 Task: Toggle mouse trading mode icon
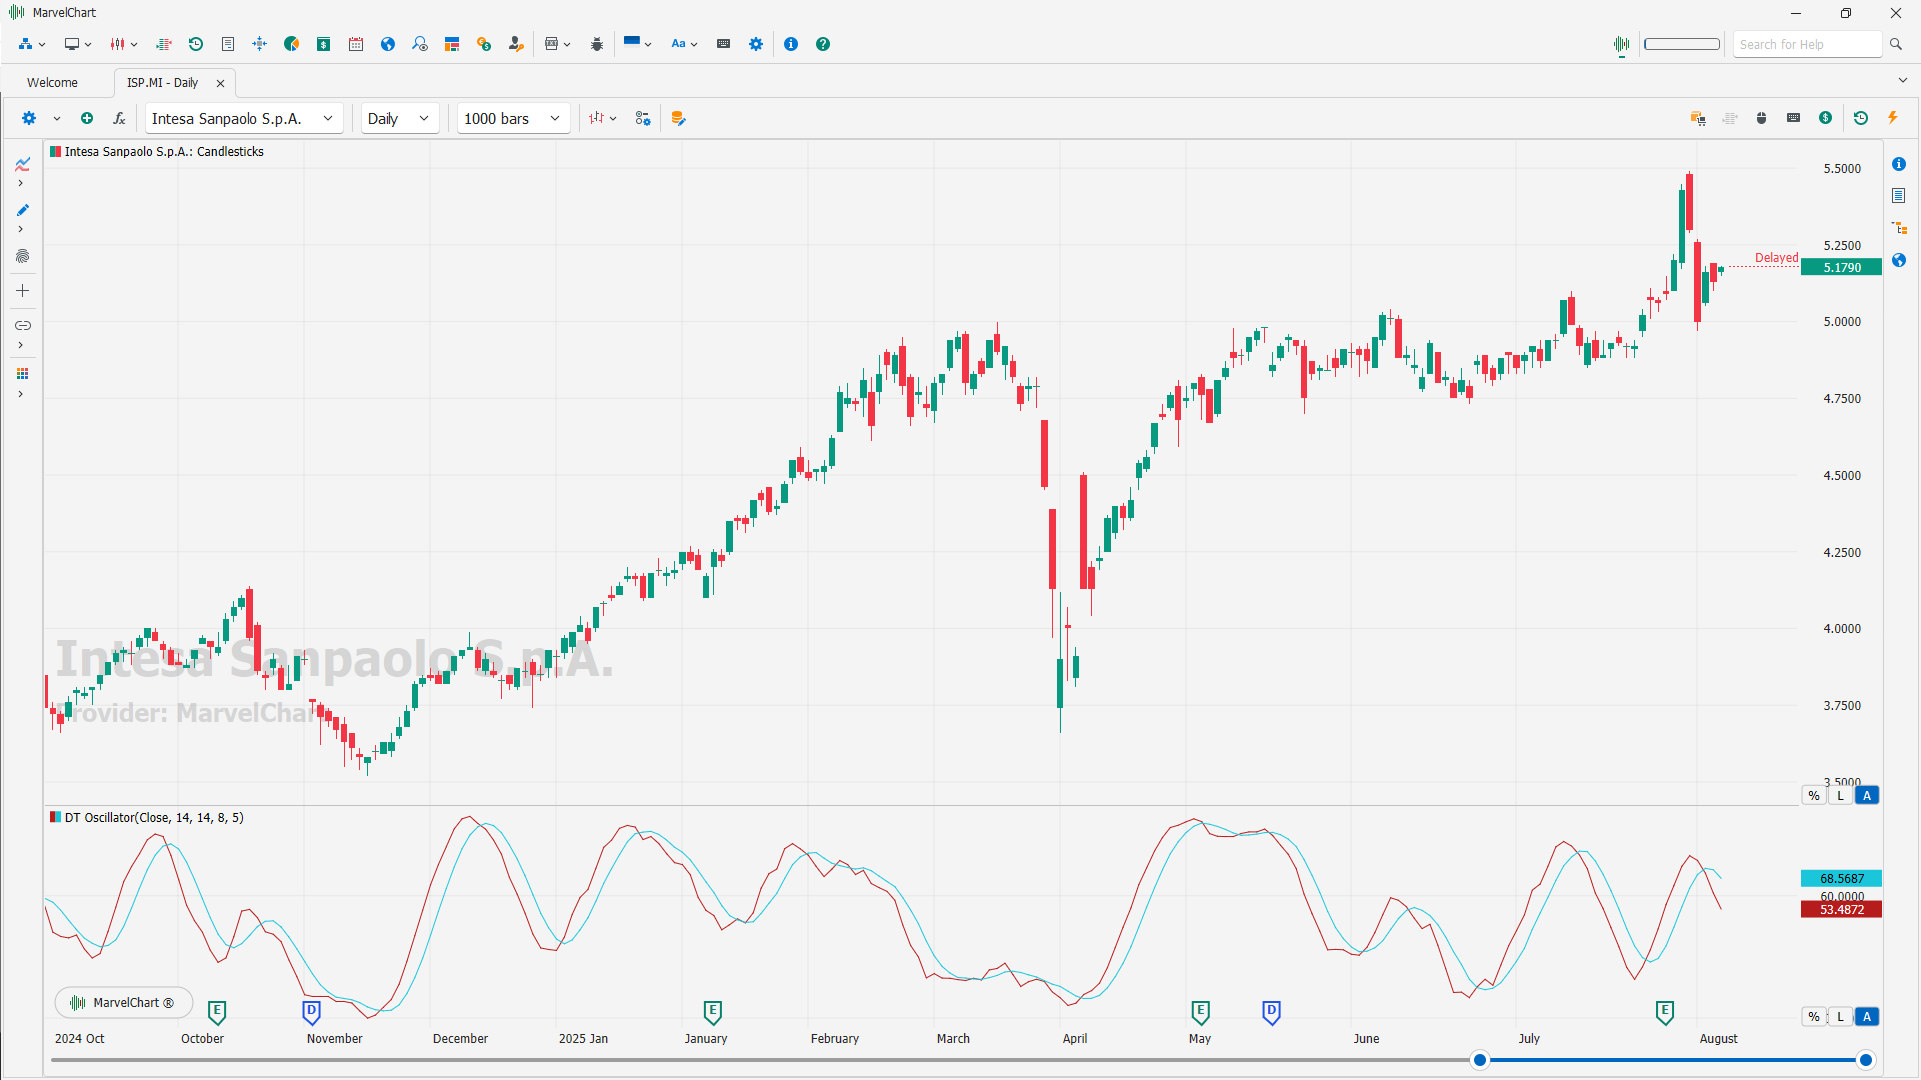click(x=1762, y=118)
